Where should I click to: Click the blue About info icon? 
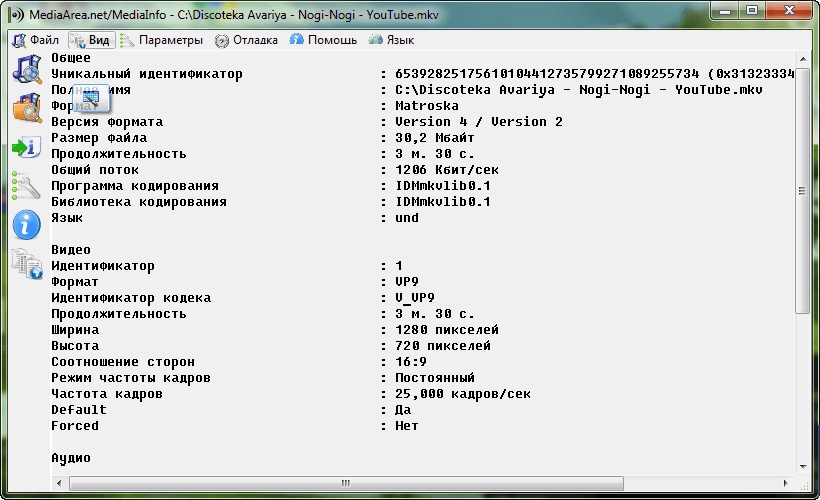27,225
